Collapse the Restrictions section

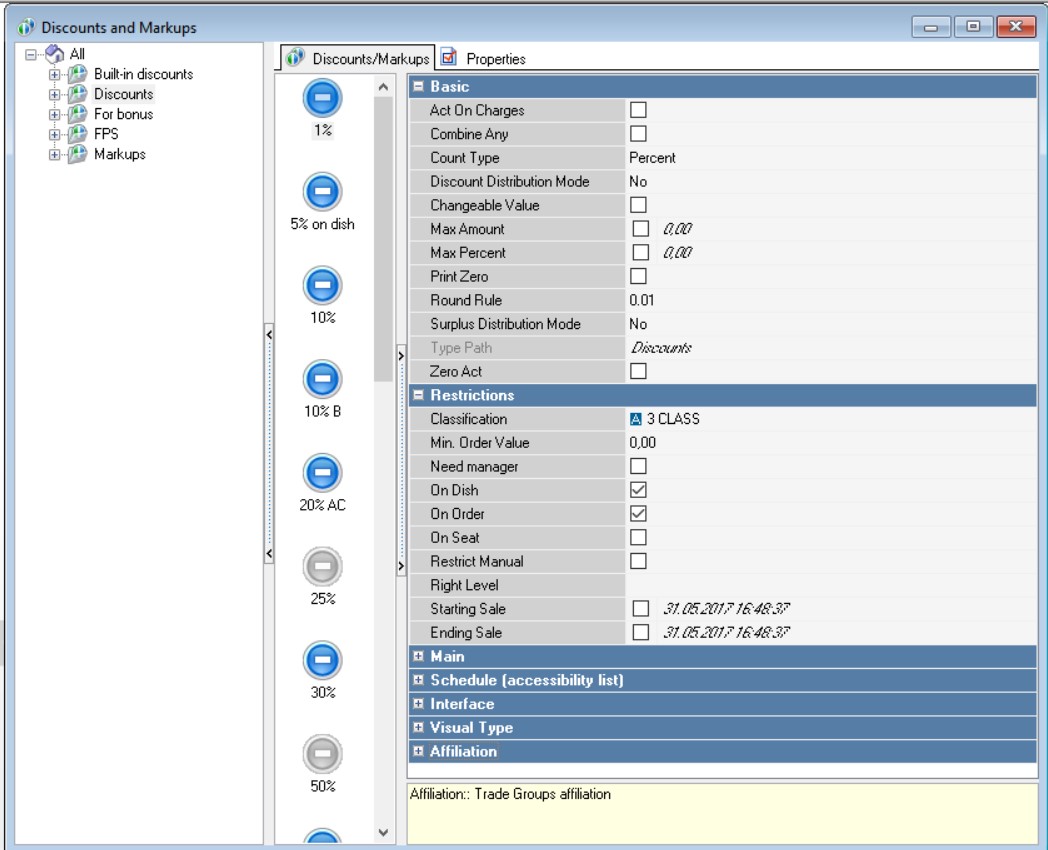coord(419,396)
